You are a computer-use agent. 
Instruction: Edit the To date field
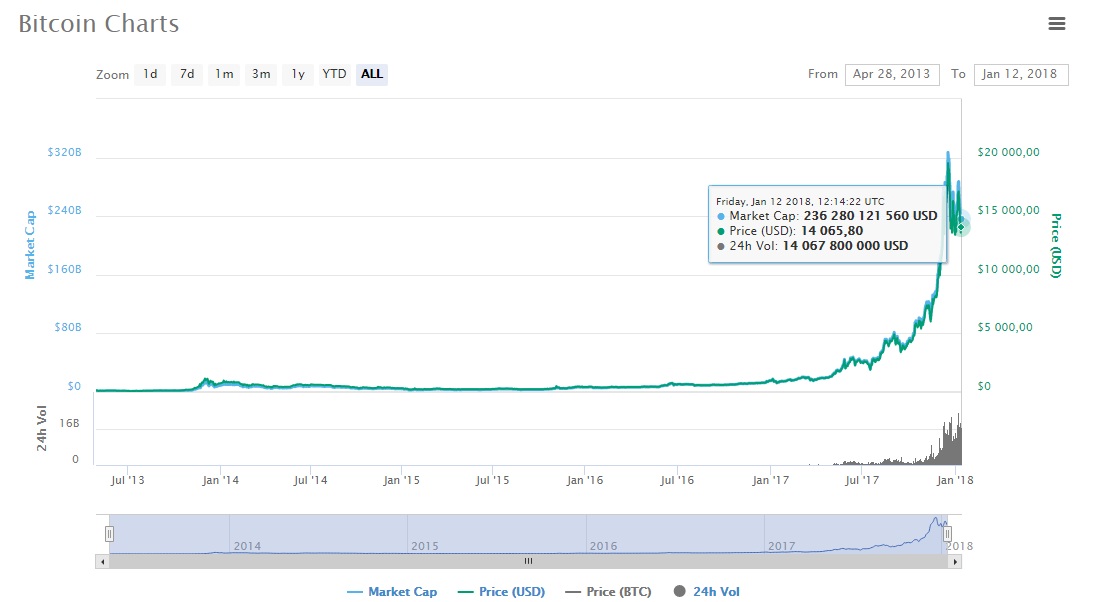(x=1021, y=75)
